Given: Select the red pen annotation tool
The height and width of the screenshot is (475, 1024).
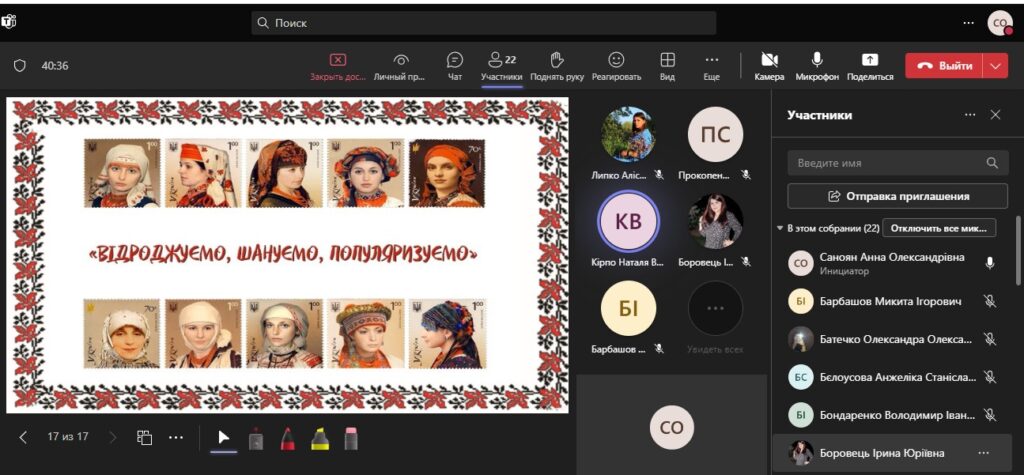Looking at the screenshot, I should (287, 438).
